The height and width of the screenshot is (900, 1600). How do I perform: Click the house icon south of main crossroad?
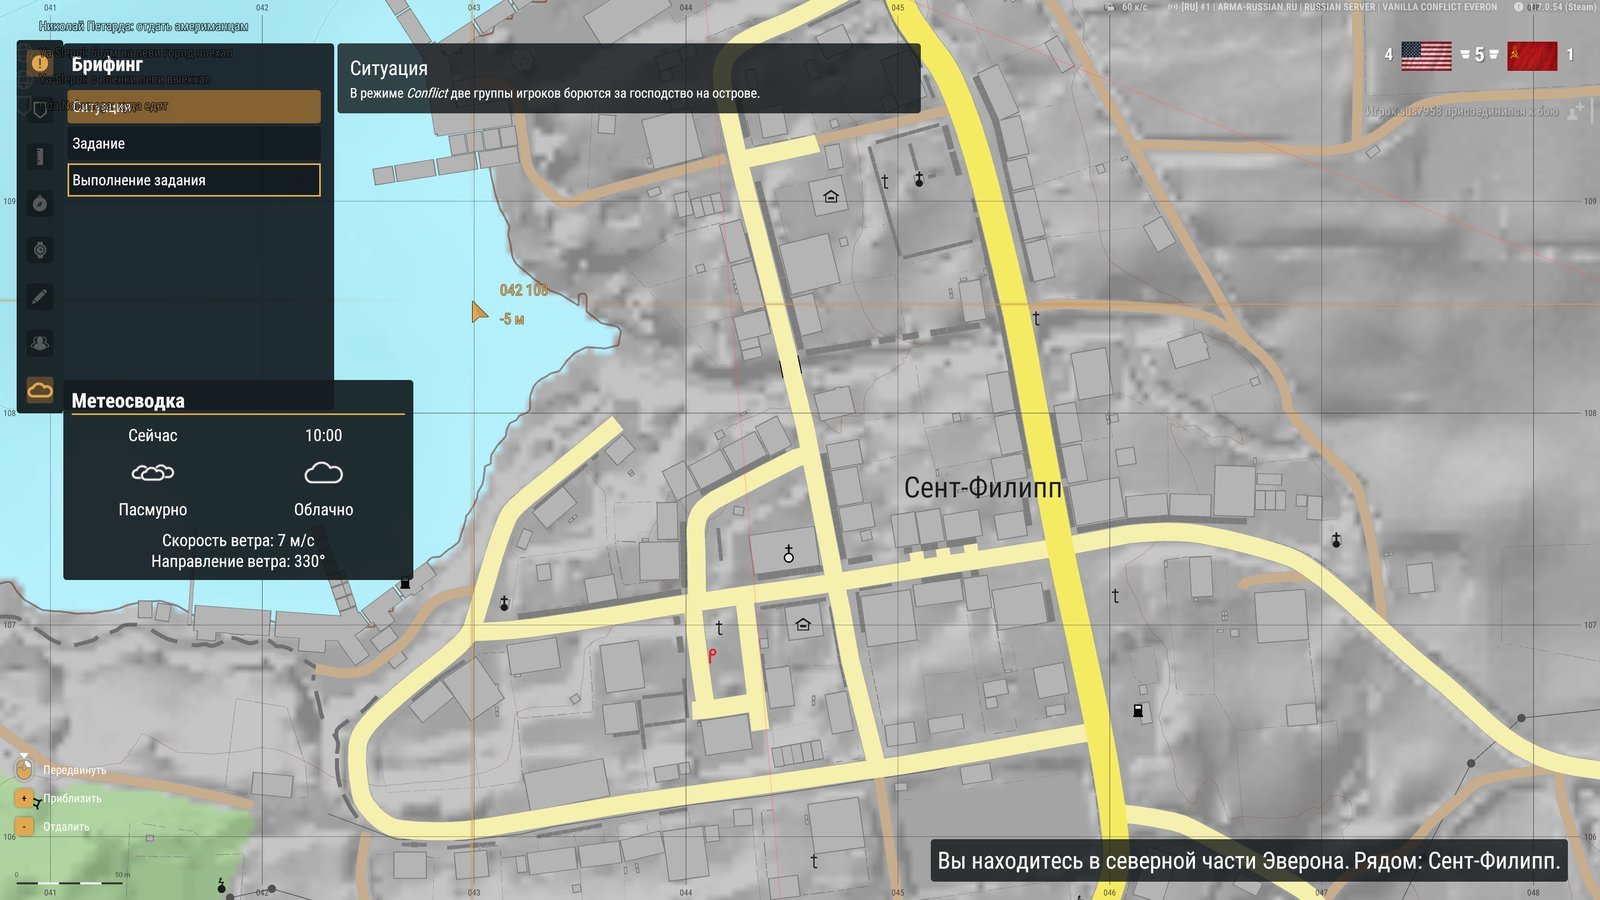pos(802,625)
